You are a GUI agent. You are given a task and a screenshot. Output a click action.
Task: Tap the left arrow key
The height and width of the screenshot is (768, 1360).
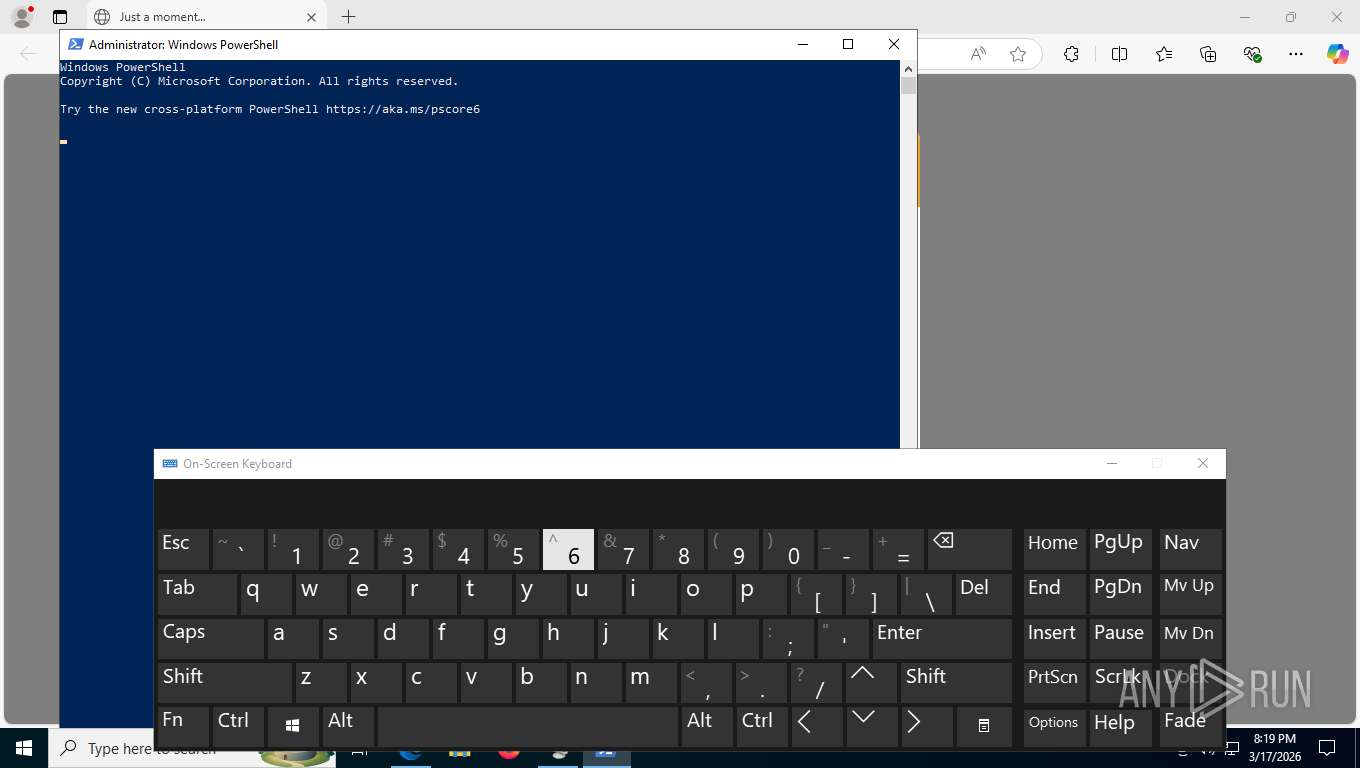click(816, 727)
